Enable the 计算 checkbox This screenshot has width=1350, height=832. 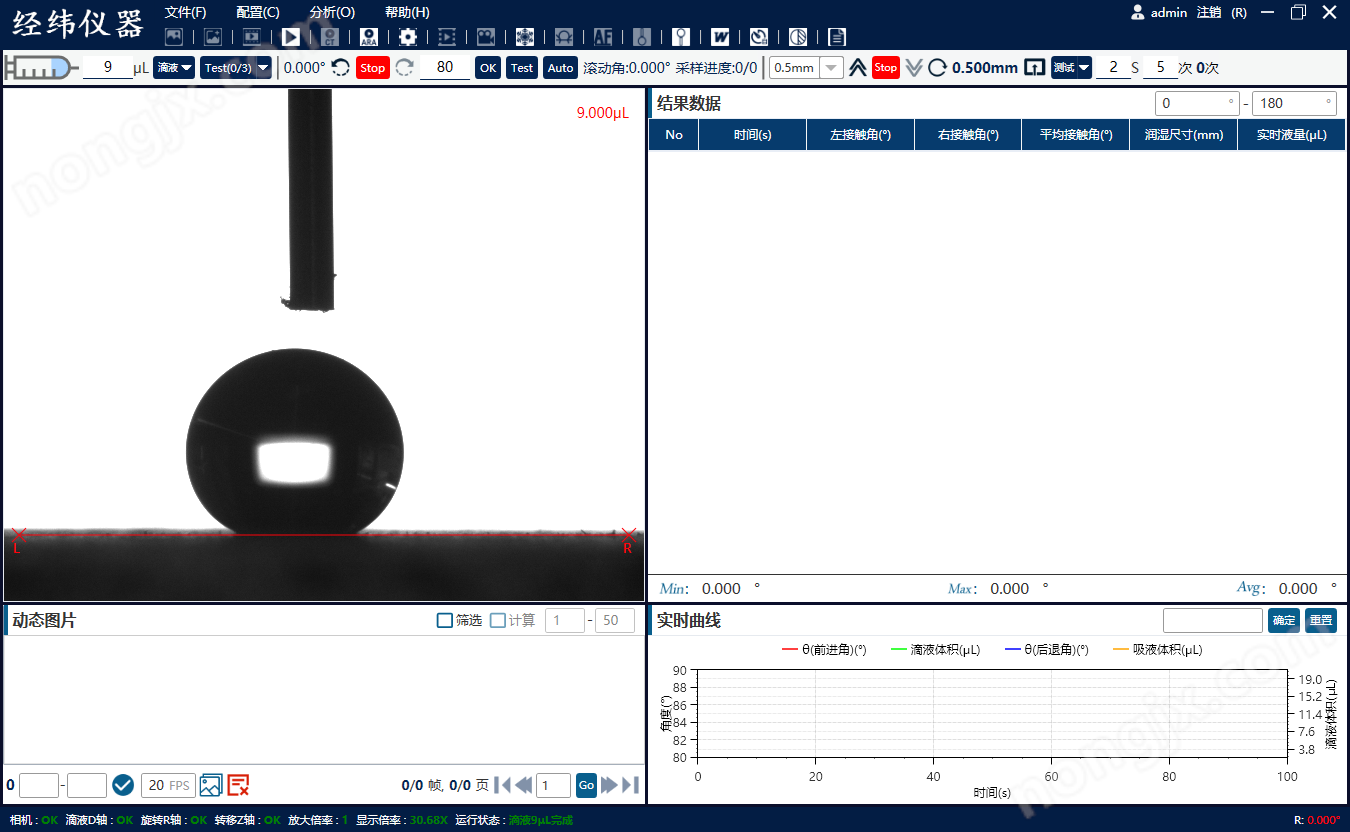click(x=496, y=620)
